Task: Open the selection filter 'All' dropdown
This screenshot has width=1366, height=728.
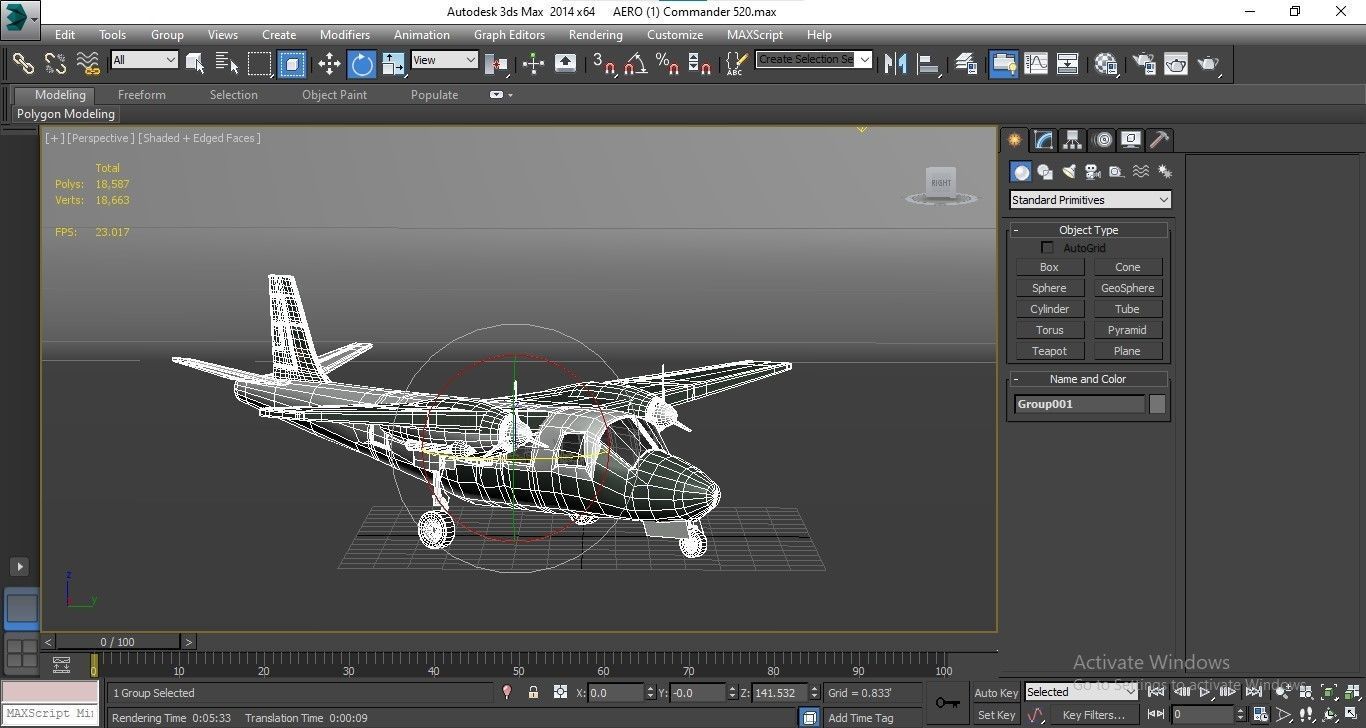Action: tap(145, 60)
